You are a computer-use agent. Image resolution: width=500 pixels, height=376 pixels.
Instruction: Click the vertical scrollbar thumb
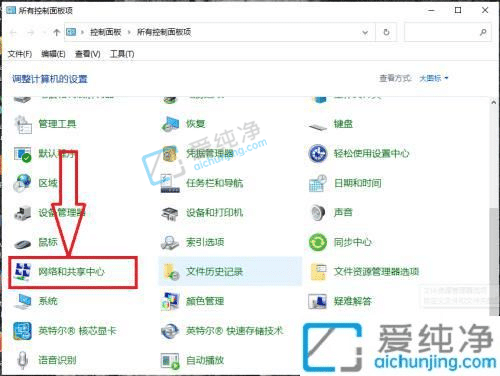(x=494, y=261)
